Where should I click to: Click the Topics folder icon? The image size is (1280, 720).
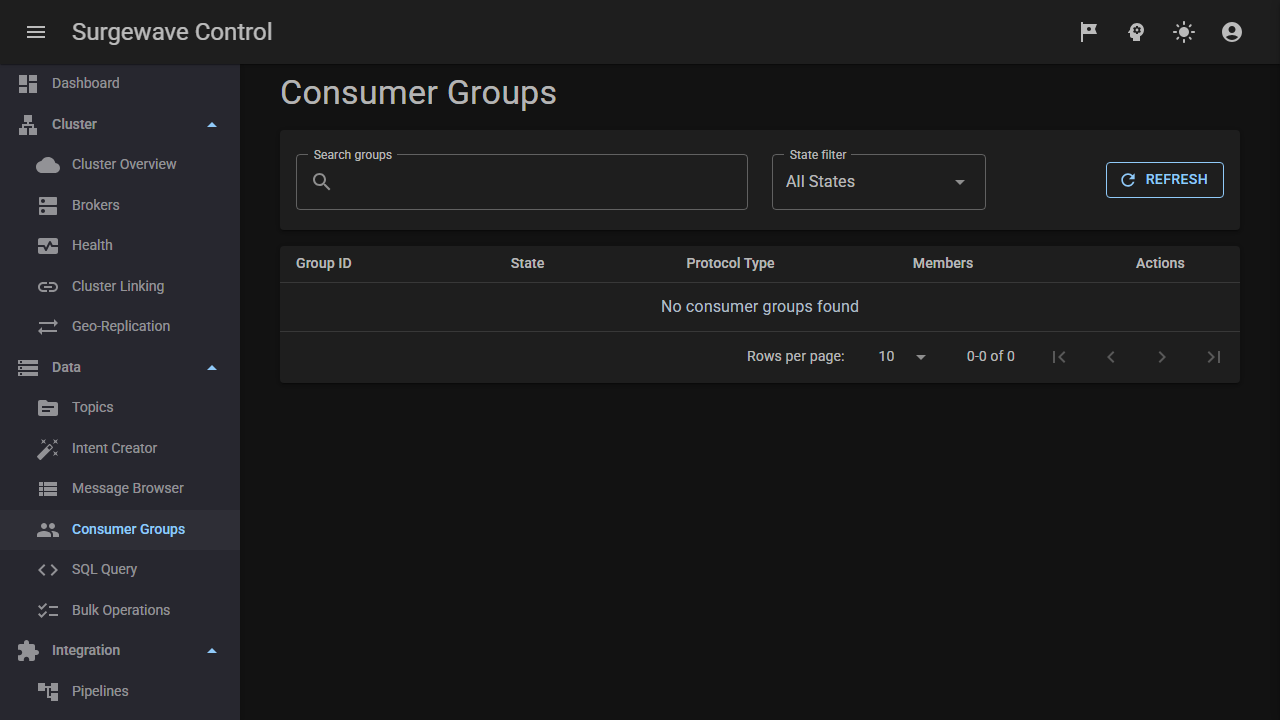point(48,408)
